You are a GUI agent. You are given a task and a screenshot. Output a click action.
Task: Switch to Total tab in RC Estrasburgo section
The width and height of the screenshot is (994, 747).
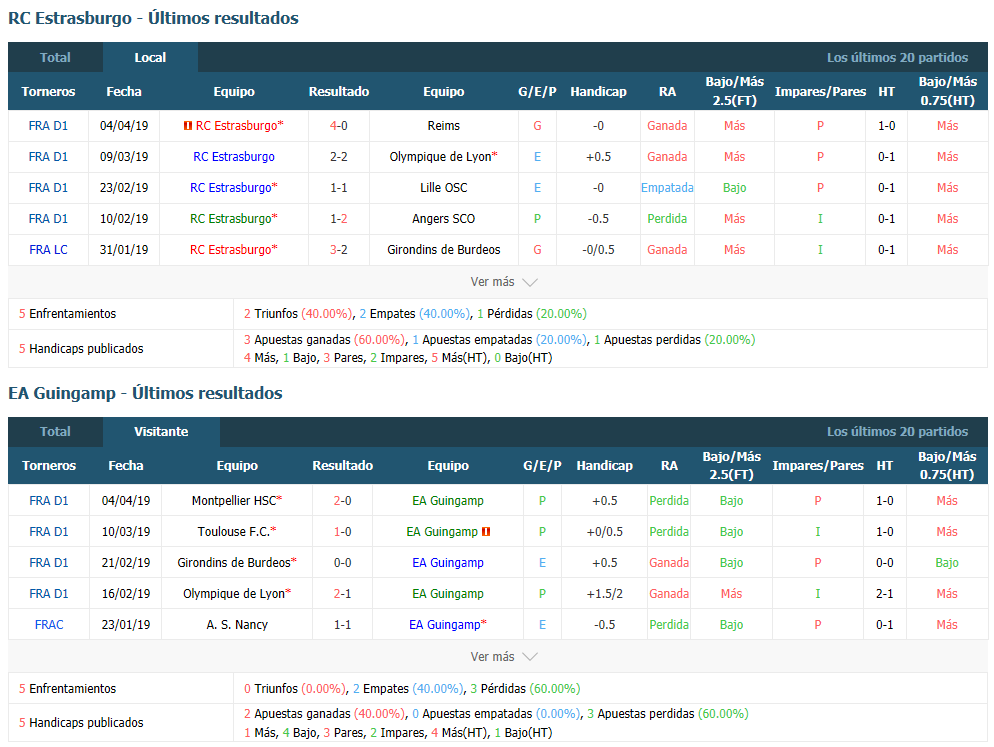pos(55,58)
